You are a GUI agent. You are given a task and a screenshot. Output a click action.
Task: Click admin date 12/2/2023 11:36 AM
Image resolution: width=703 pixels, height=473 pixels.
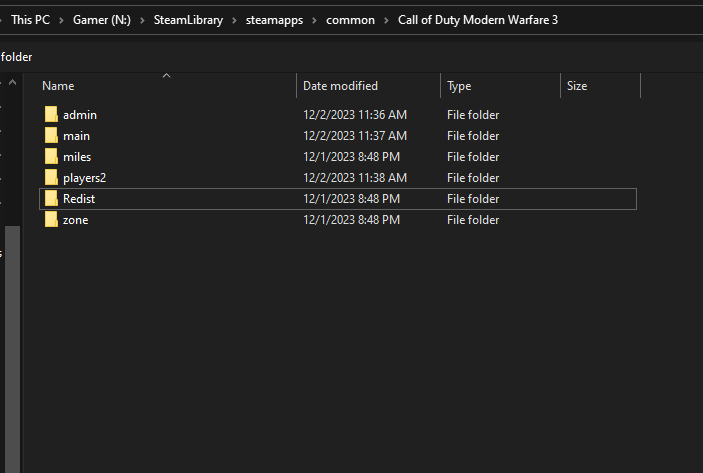click(355, 115)
